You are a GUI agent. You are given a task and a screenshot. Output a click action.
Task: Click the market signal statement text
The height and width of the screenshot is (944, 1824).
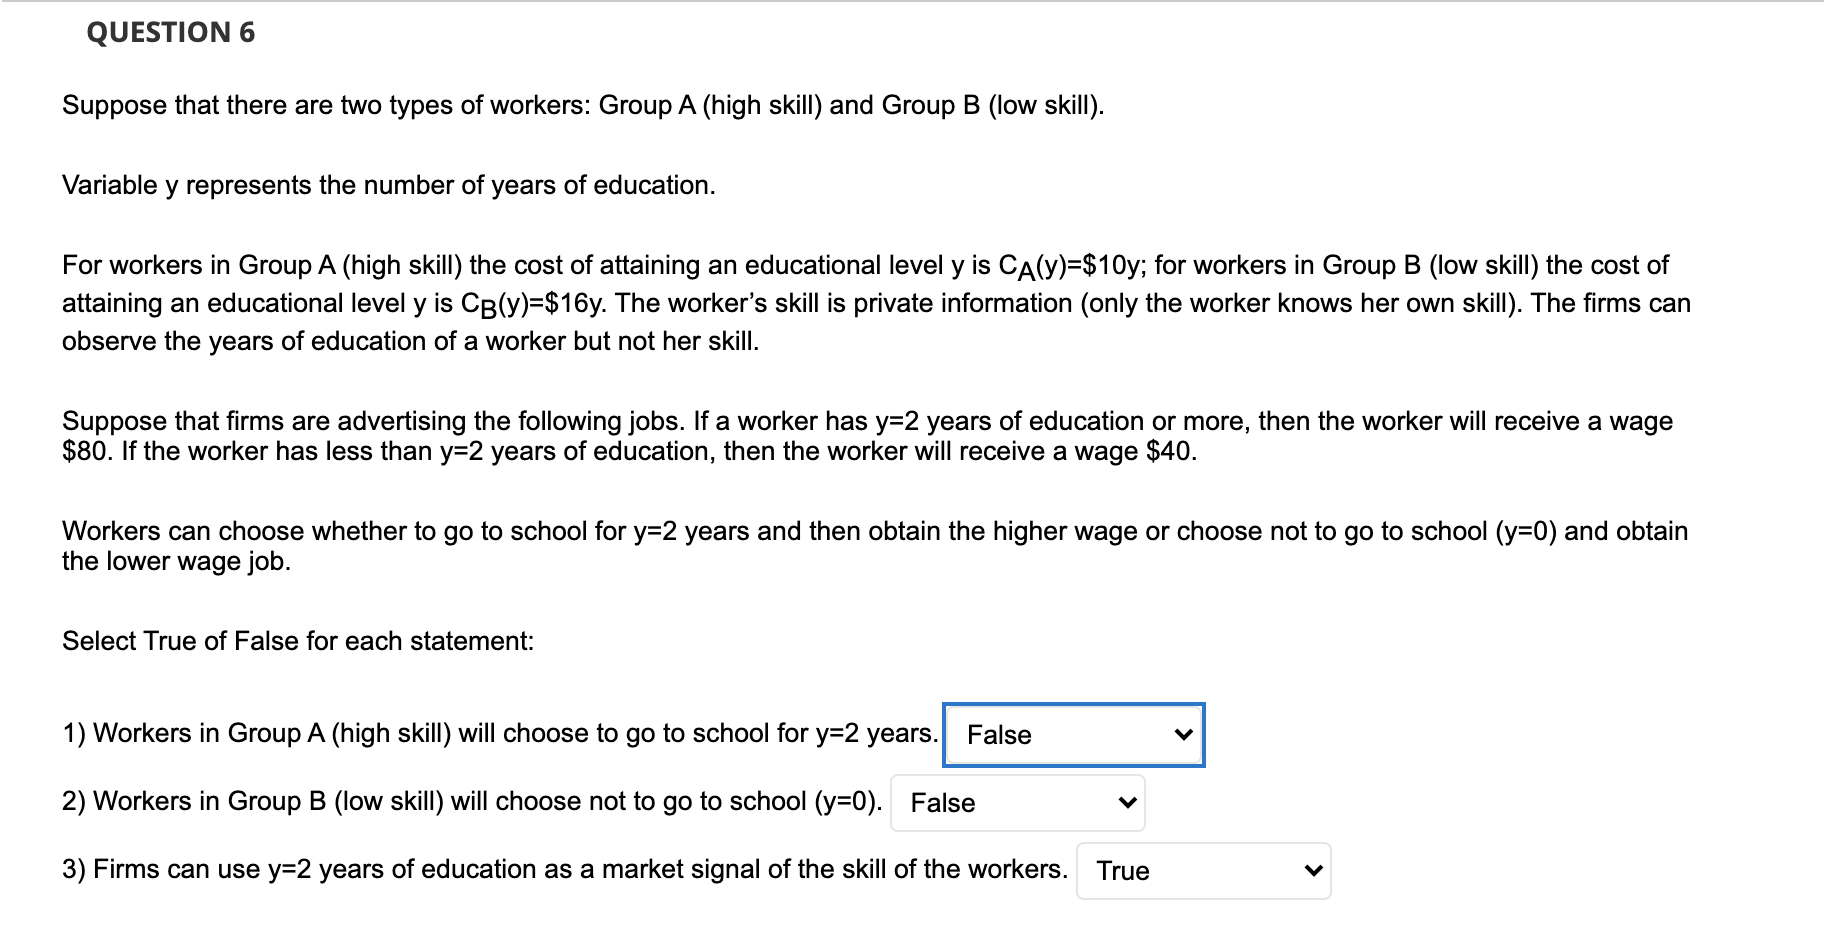[x=565, y=870]
